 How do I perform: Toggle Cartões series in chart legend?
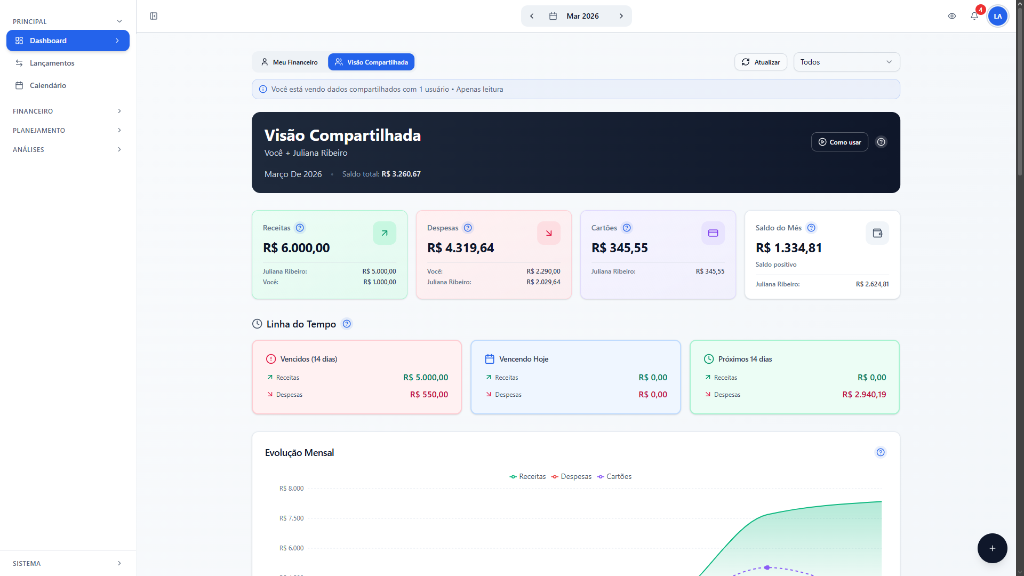(615, 477)
